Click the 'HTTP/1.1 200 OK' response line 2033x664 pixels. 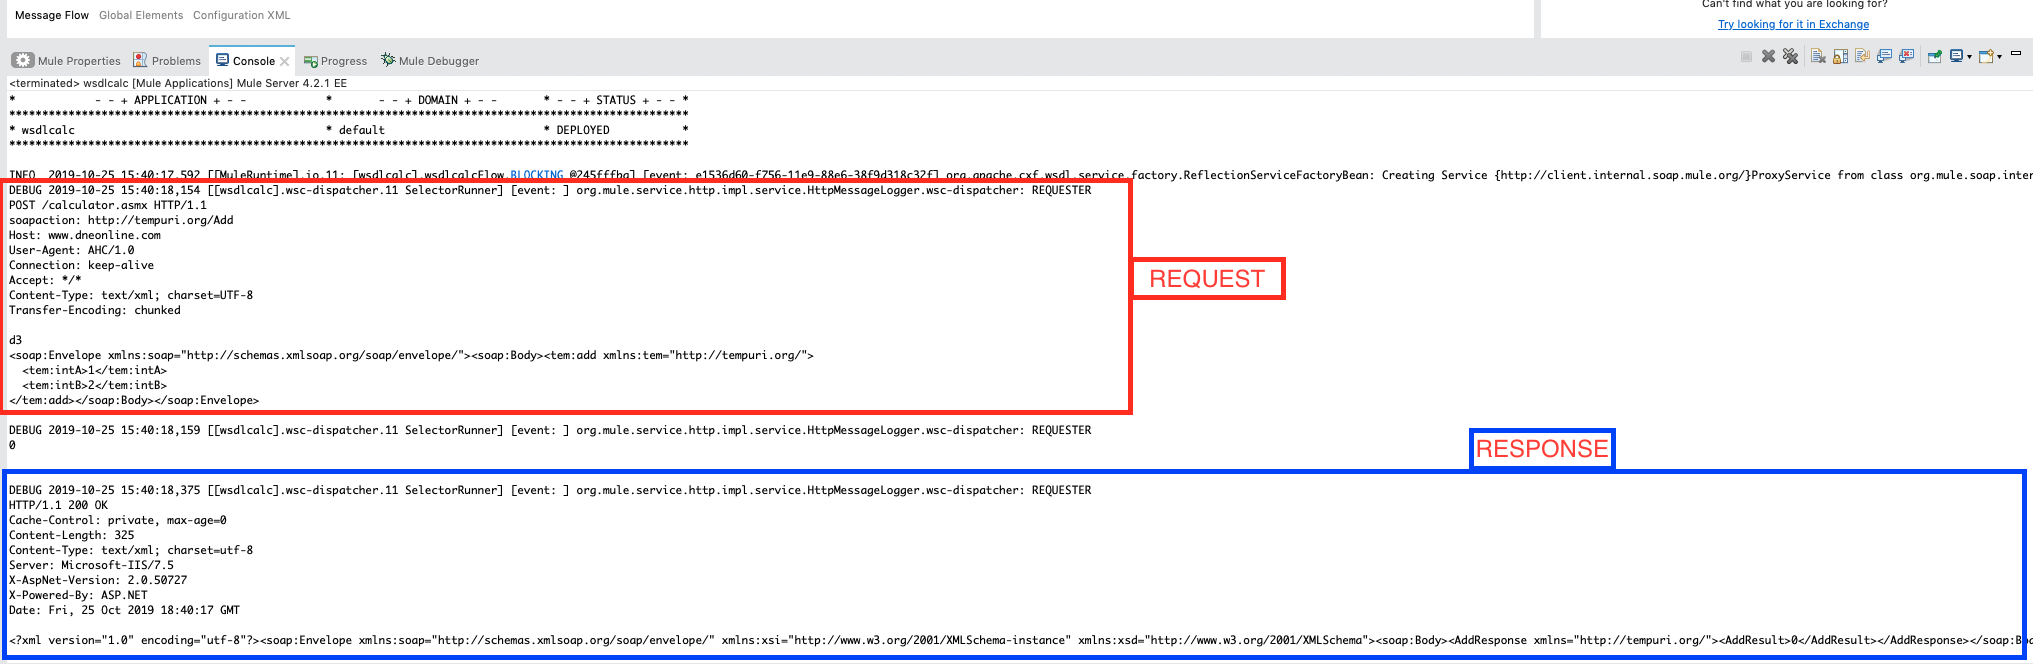point(59,505)
